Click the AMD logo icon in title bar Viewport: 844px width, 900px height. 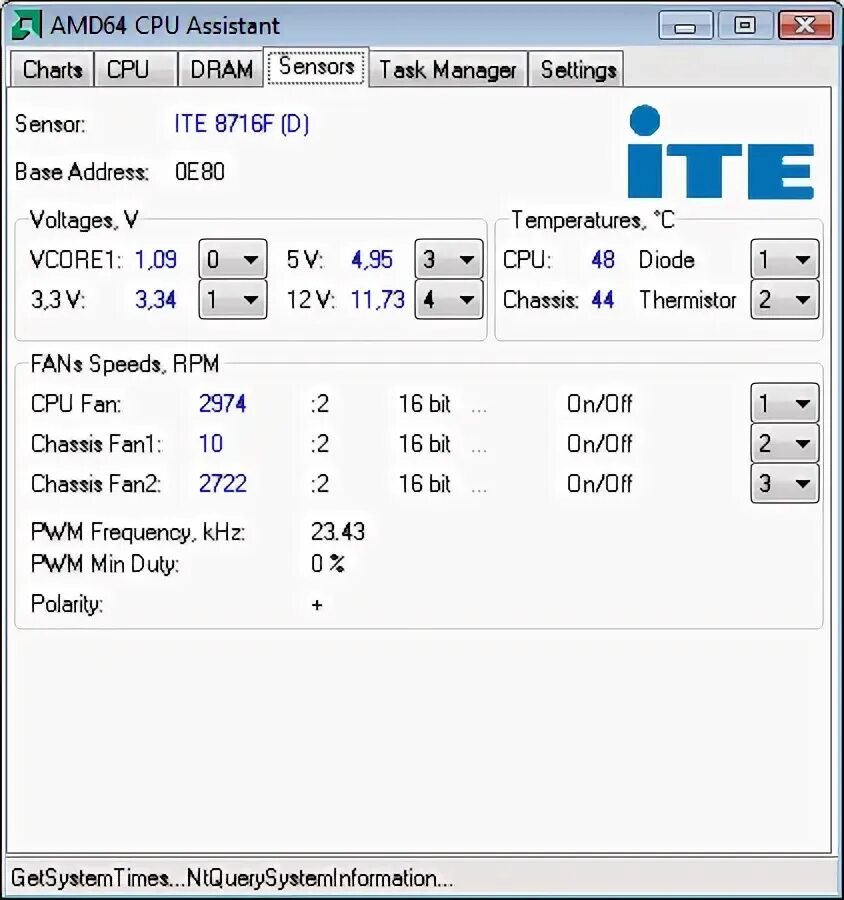26,26
